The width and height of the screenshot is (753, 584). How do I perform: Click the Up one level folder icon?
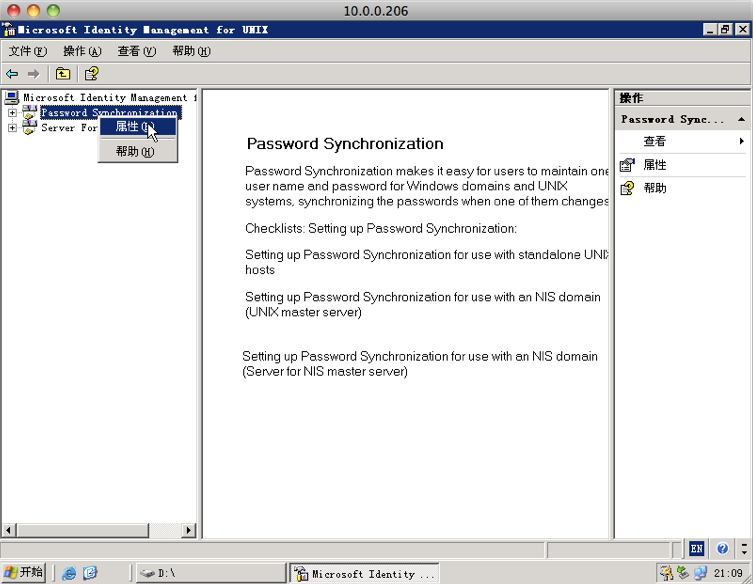point(63,74)
